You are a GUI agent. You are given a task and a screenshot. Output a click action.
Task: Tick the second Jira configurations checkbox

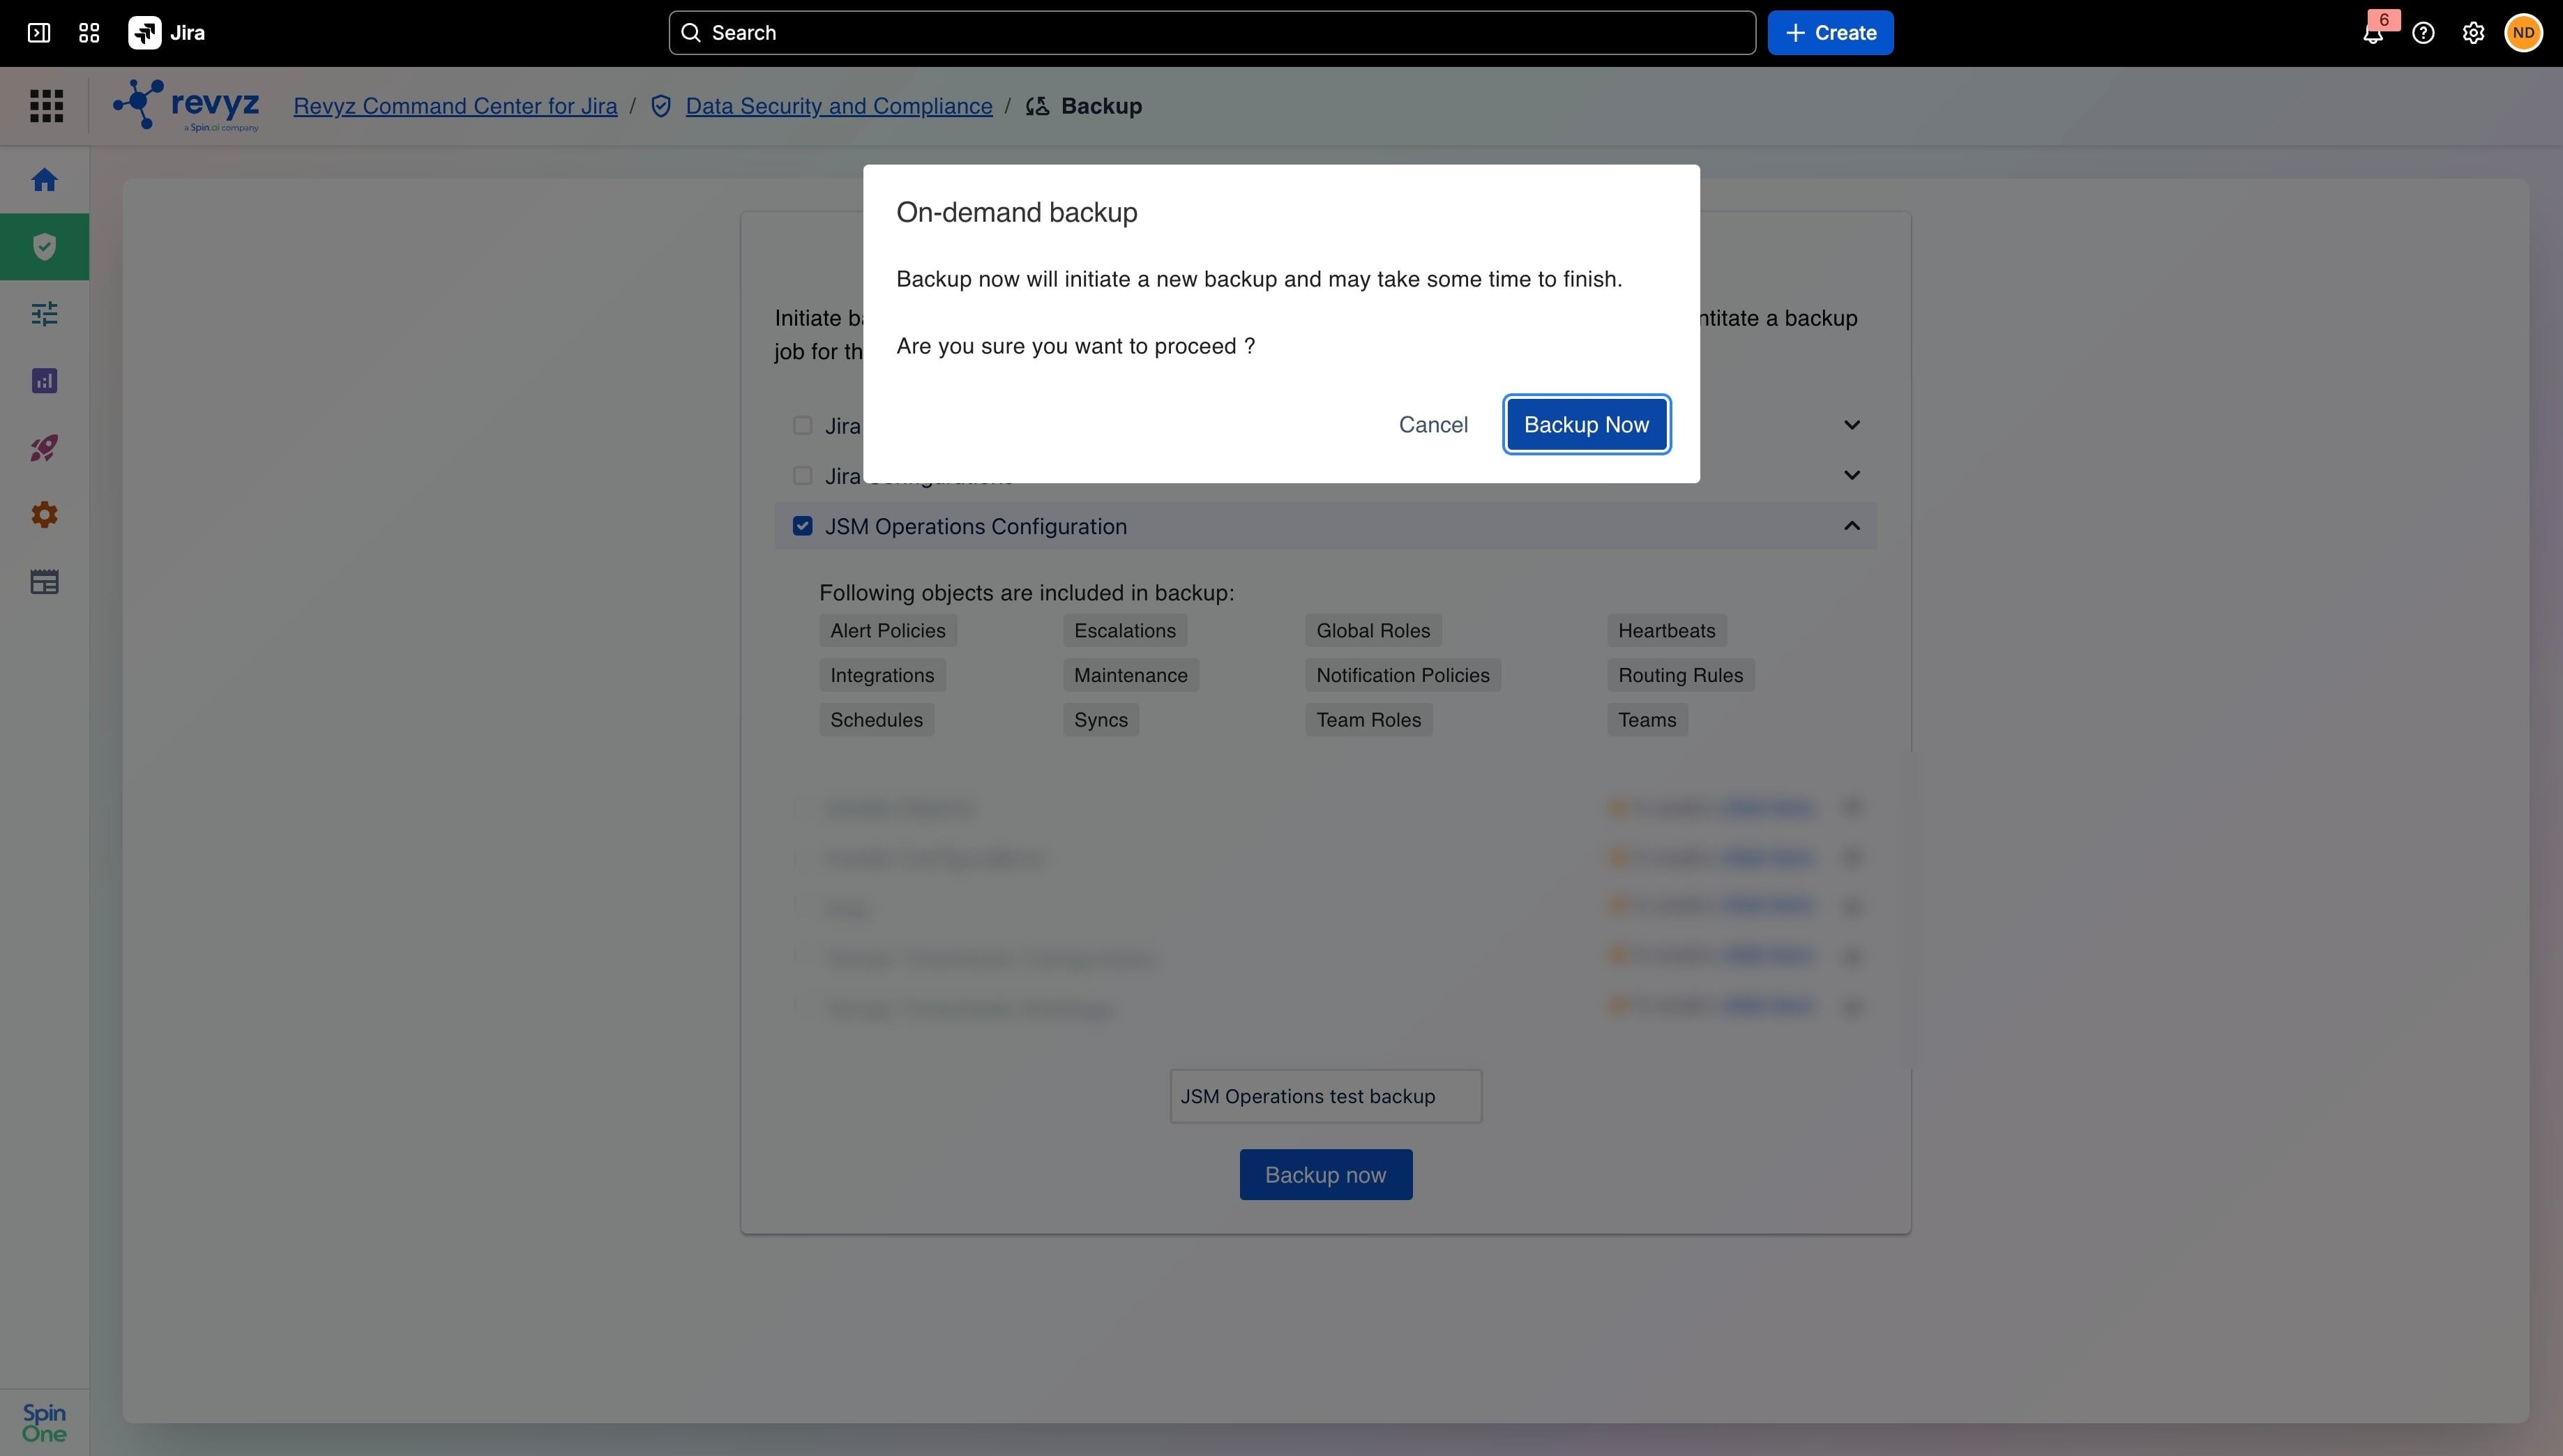click(x=802, y=476)
